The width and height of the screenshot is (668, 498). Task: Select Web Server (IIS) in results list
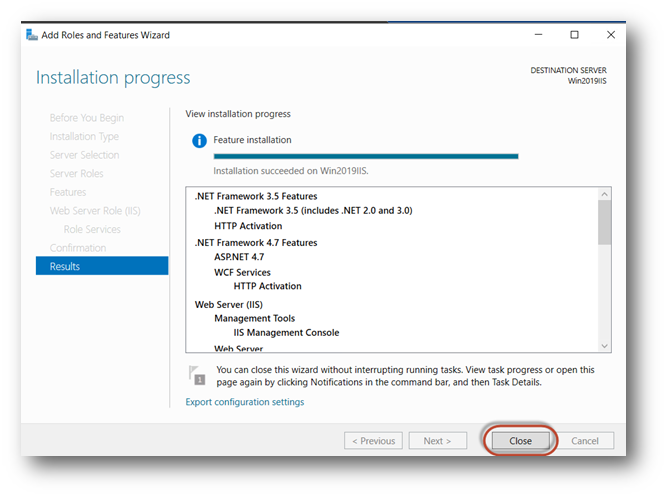click(x=228, y=303)
